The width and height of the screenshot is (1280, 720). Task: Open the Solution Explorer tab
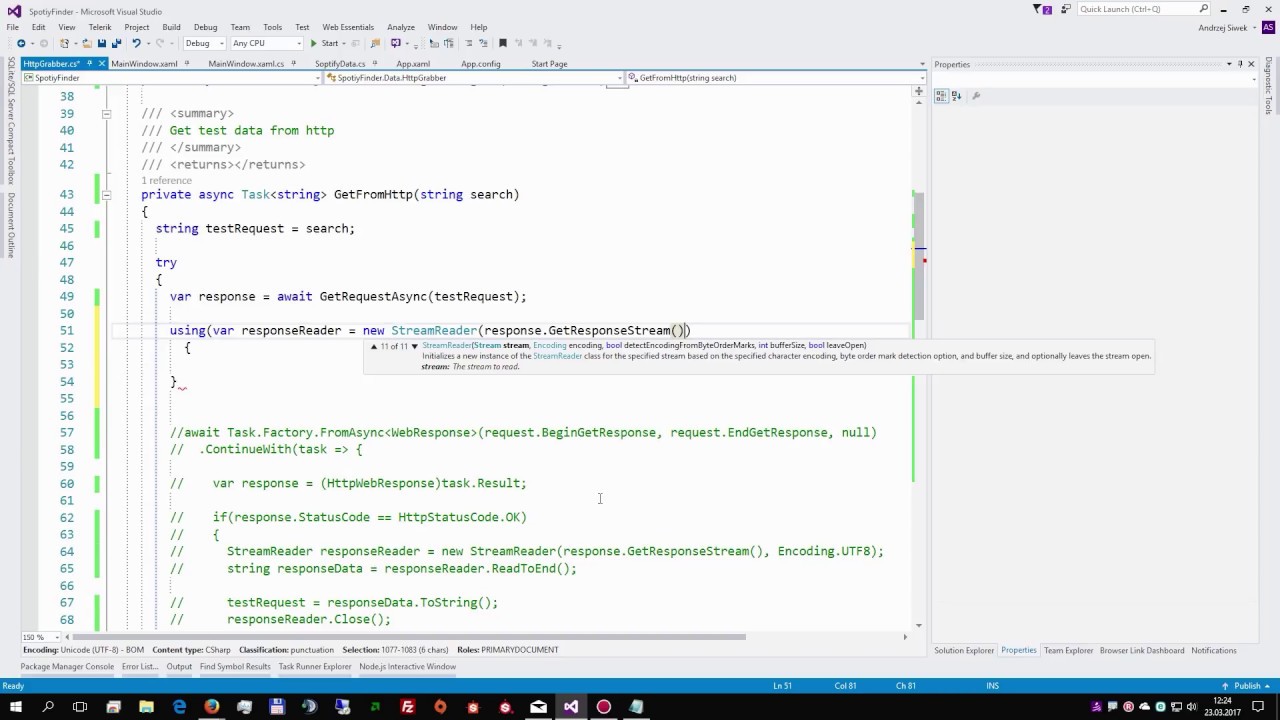coord(964,650)
